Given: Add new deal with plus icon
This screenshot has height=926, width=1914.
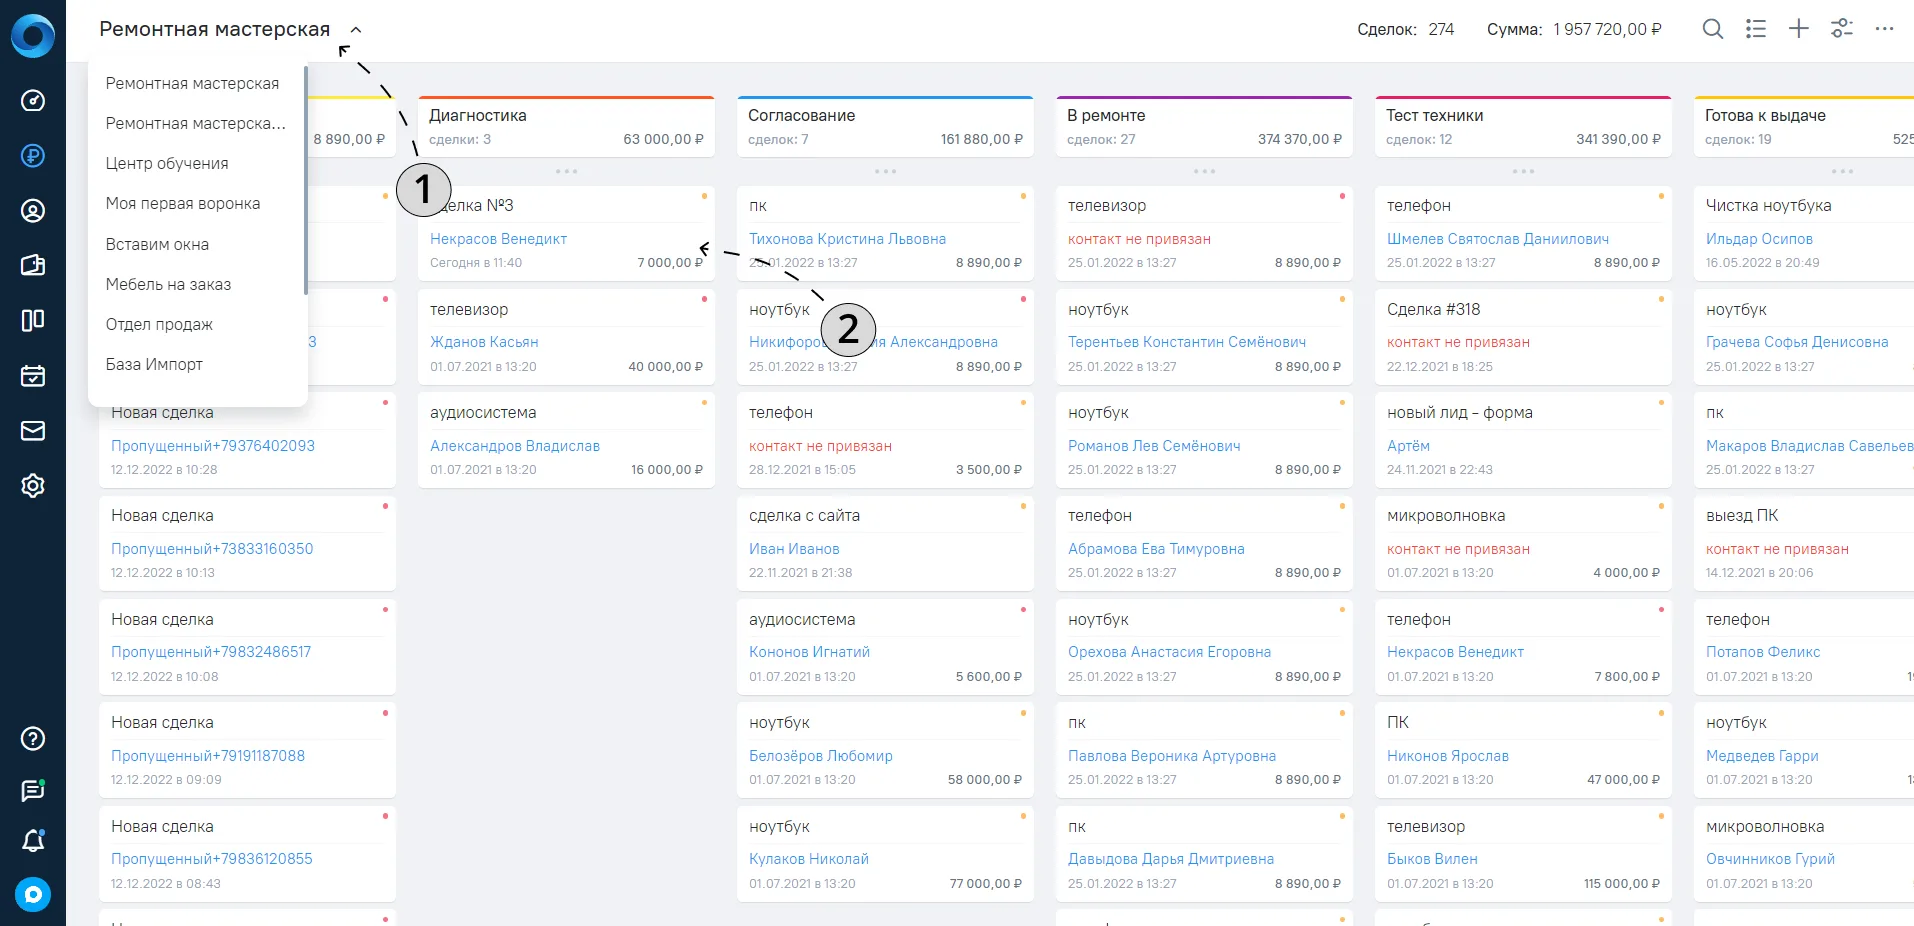Looking at the screenshot, I should coord(1799,29).
